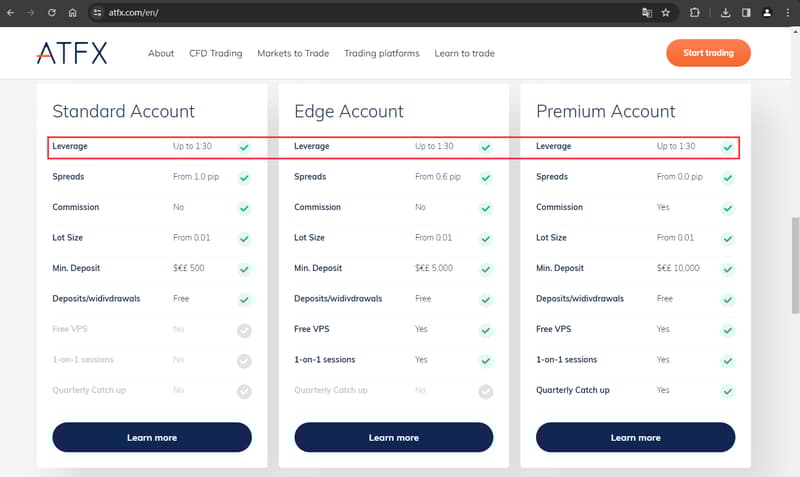This screenshot has height=477, width=800.
Task: Expand the CFD Trading nav menu
Action: point(215,54)
